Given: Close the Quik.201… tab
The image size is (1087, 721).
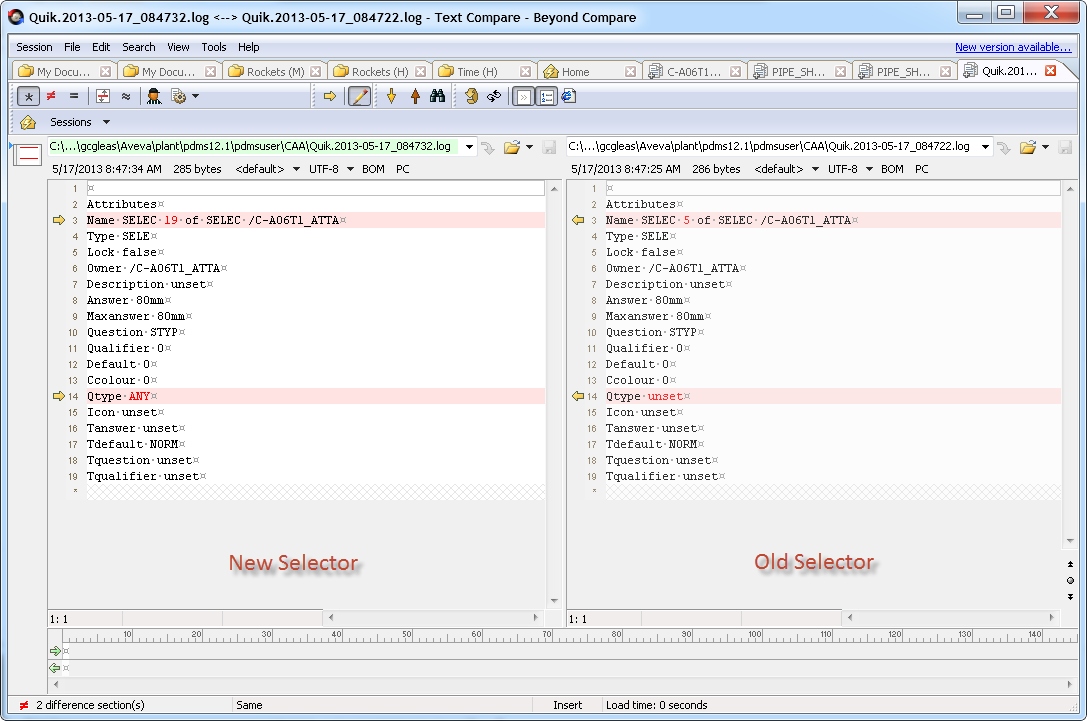Looking at the screenshot, I should [x=1051, y=71].
